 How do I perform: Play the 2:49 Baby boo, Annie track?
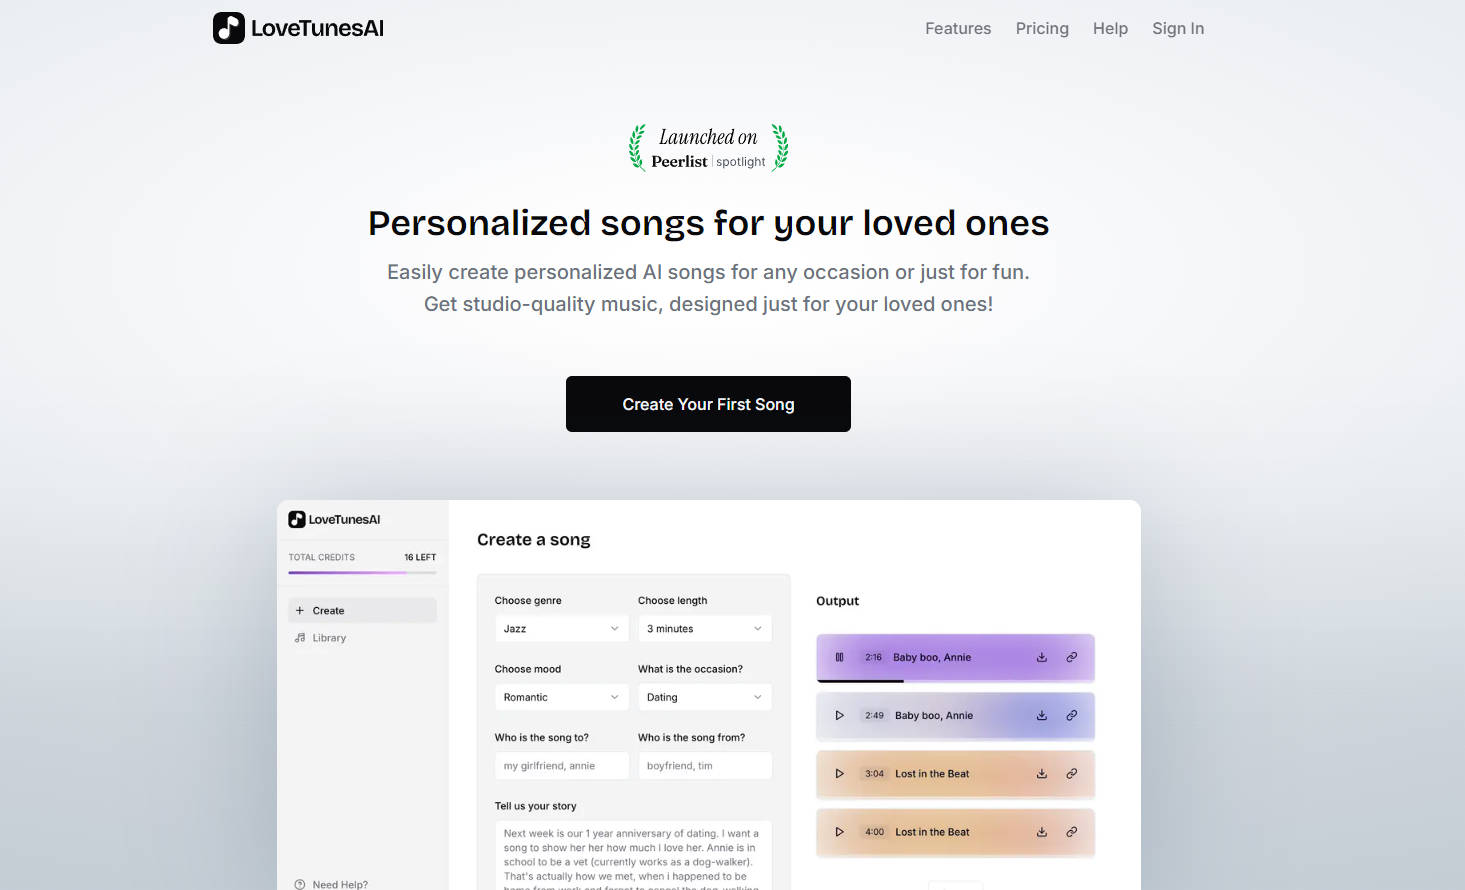840,716
